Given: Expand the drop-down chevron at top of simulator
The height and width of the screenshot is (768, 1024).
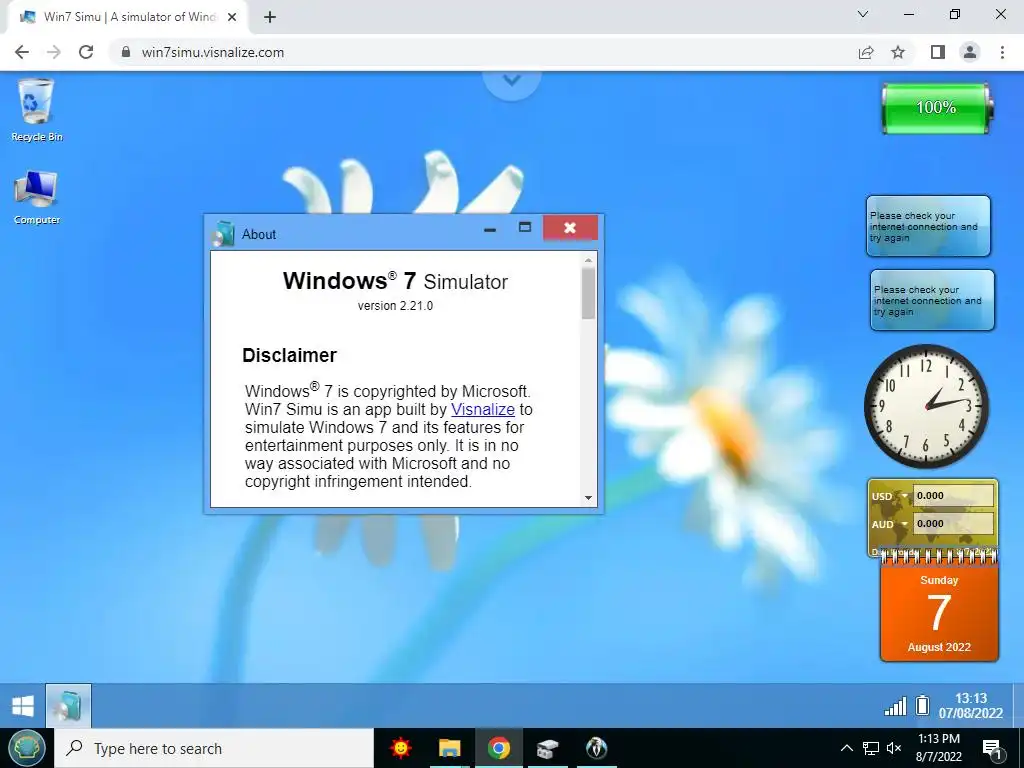Looking at the screenshot, I should tap(512, 81).
